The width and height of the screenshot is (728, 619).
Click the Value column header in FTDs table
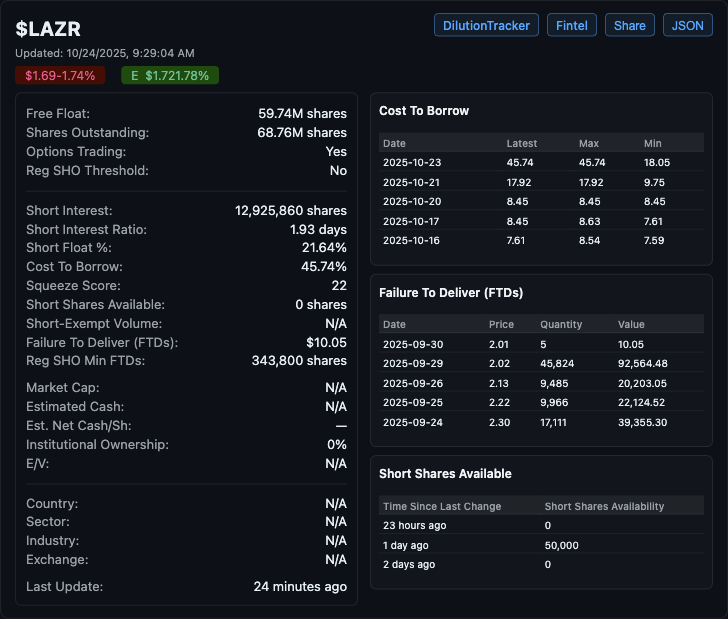click(631, 324)
